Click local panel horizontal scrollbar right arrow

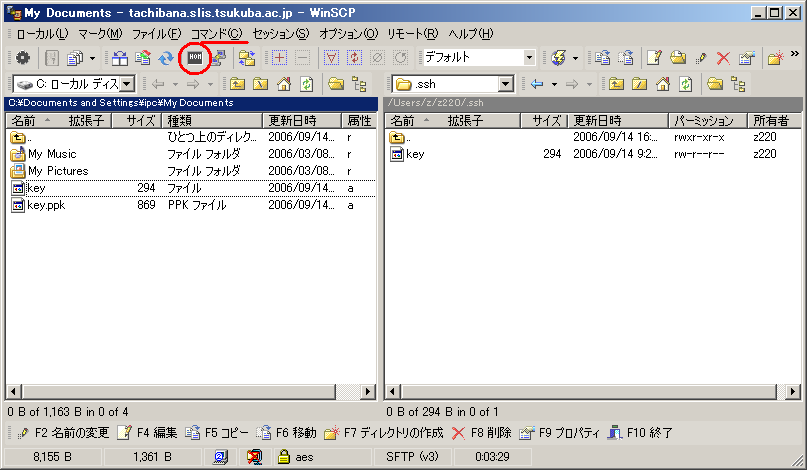coord(367,392)
